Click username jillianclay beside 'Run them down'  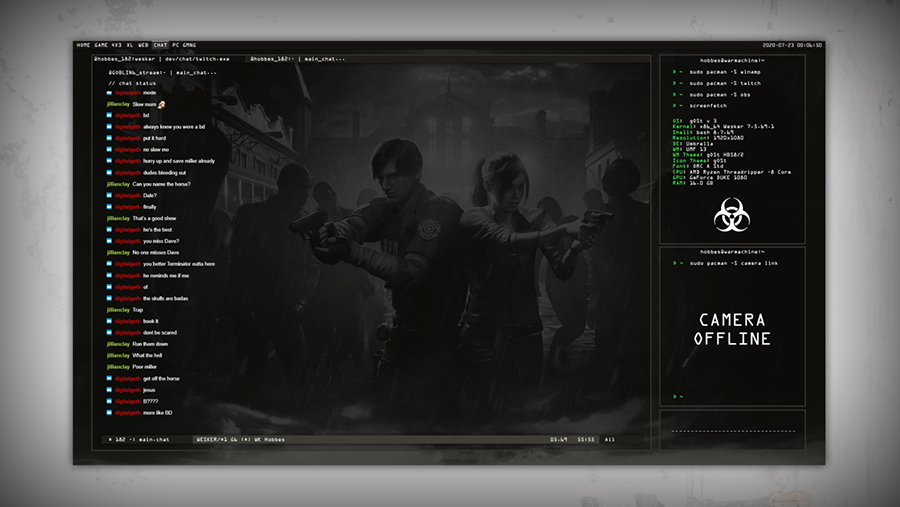[x=118, y=344]
